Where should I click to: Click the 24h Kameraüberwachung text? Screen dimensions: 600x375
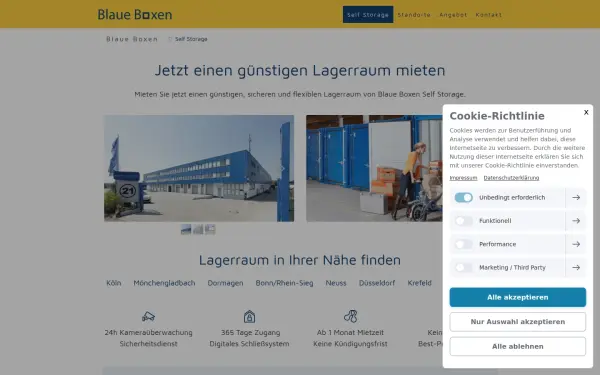click(148, 333)
